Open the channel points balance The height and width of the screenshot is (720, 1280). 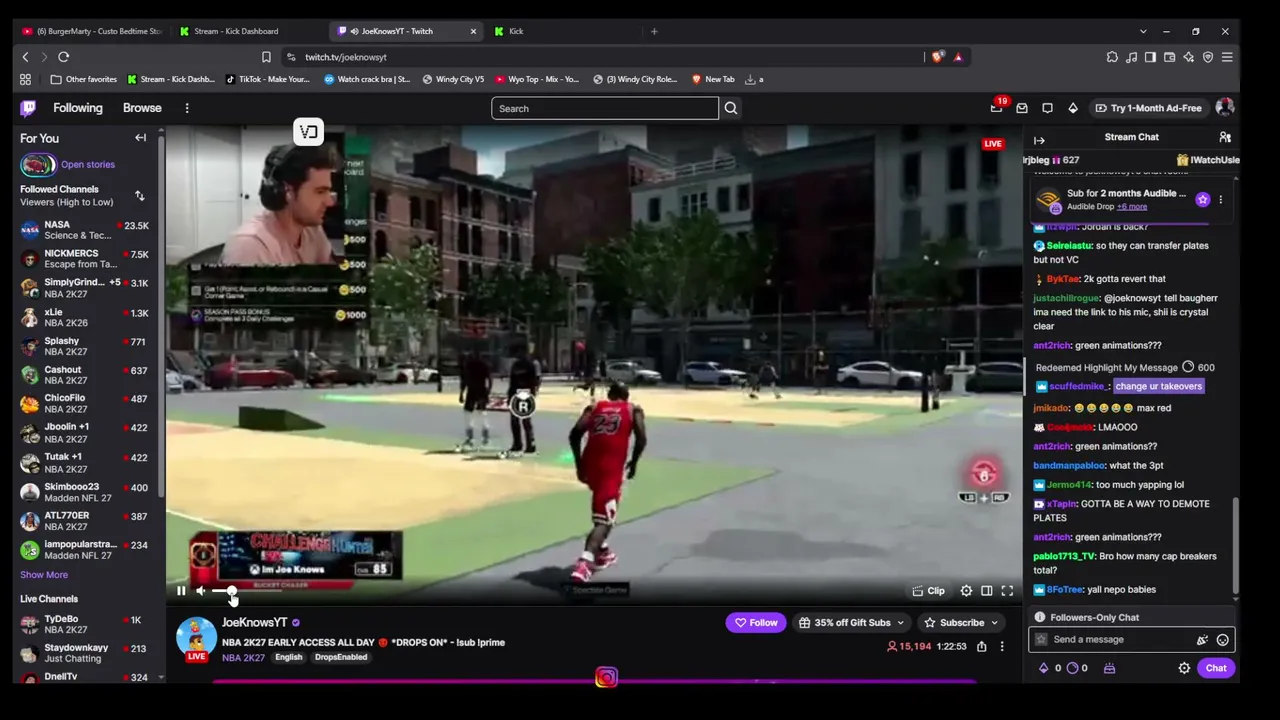pyautogui.click(x=1072, y=668)
